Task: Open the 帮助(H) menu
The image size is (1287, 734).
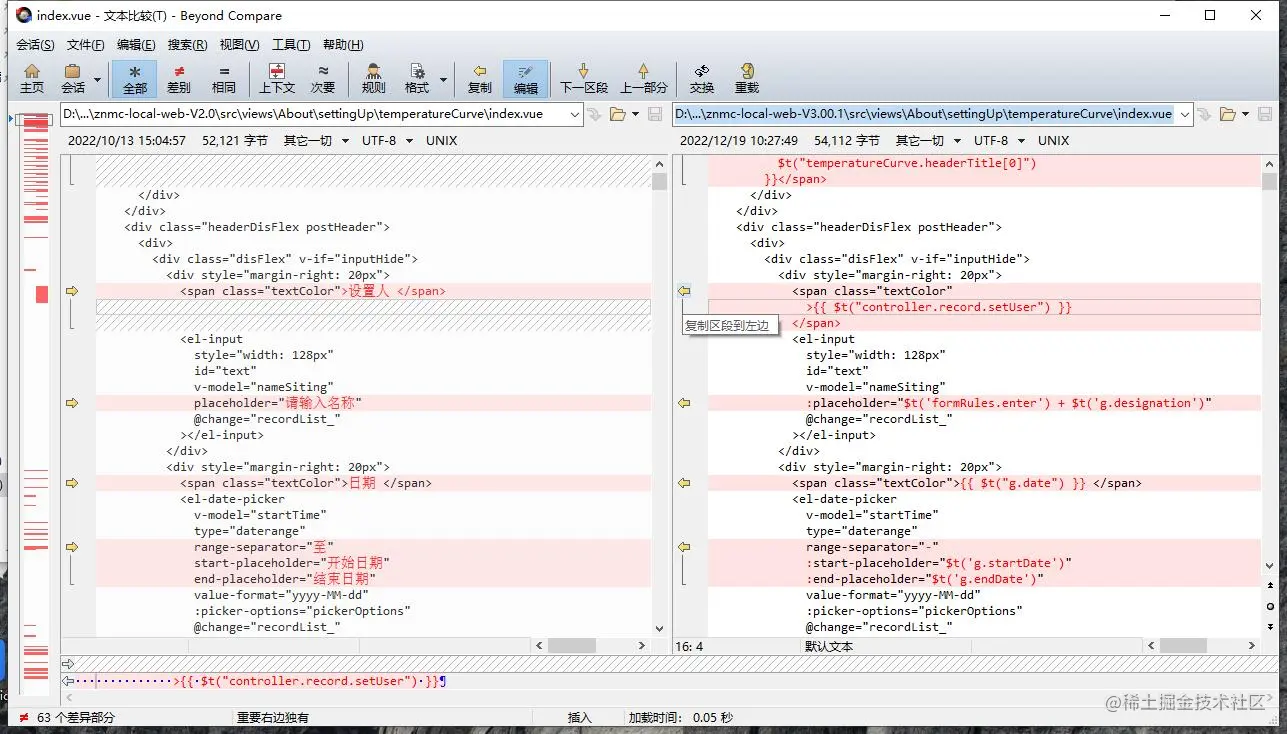Action: 343,45
